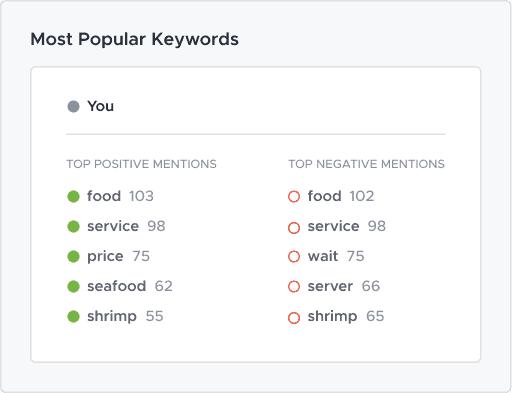Select the red circle beside wait
This screenshot has height=393, width=512.
pyautogui.click(x=294, y=256)
